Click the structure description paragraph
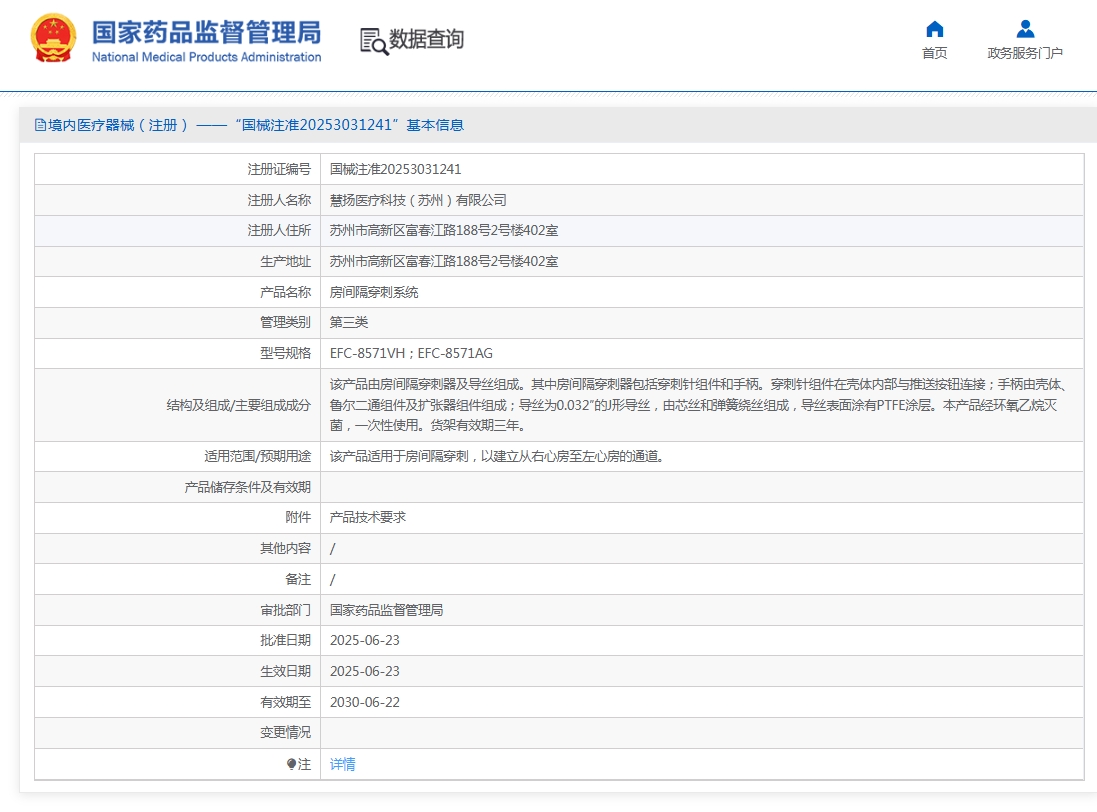 pyautogui.click(x=698, y=405)
